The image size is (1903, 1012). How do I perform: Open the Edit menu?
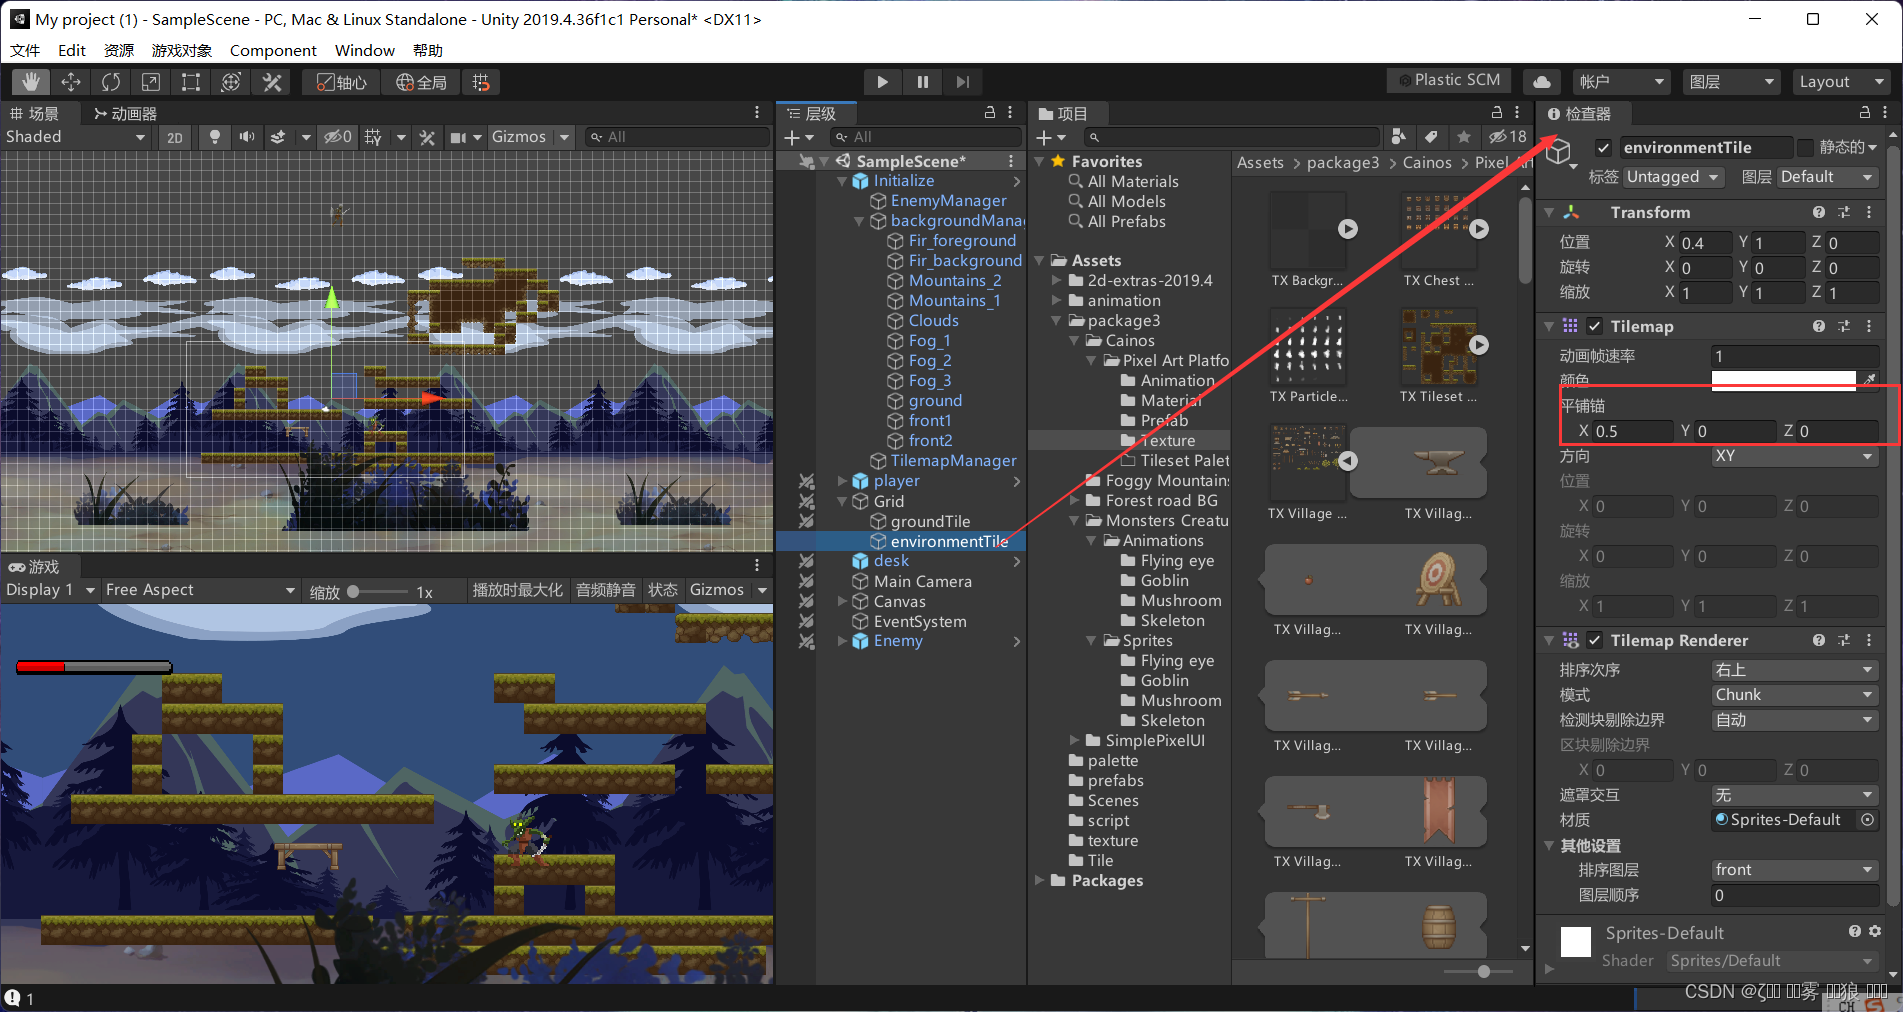pyautogui.click(x=71, y=50)
